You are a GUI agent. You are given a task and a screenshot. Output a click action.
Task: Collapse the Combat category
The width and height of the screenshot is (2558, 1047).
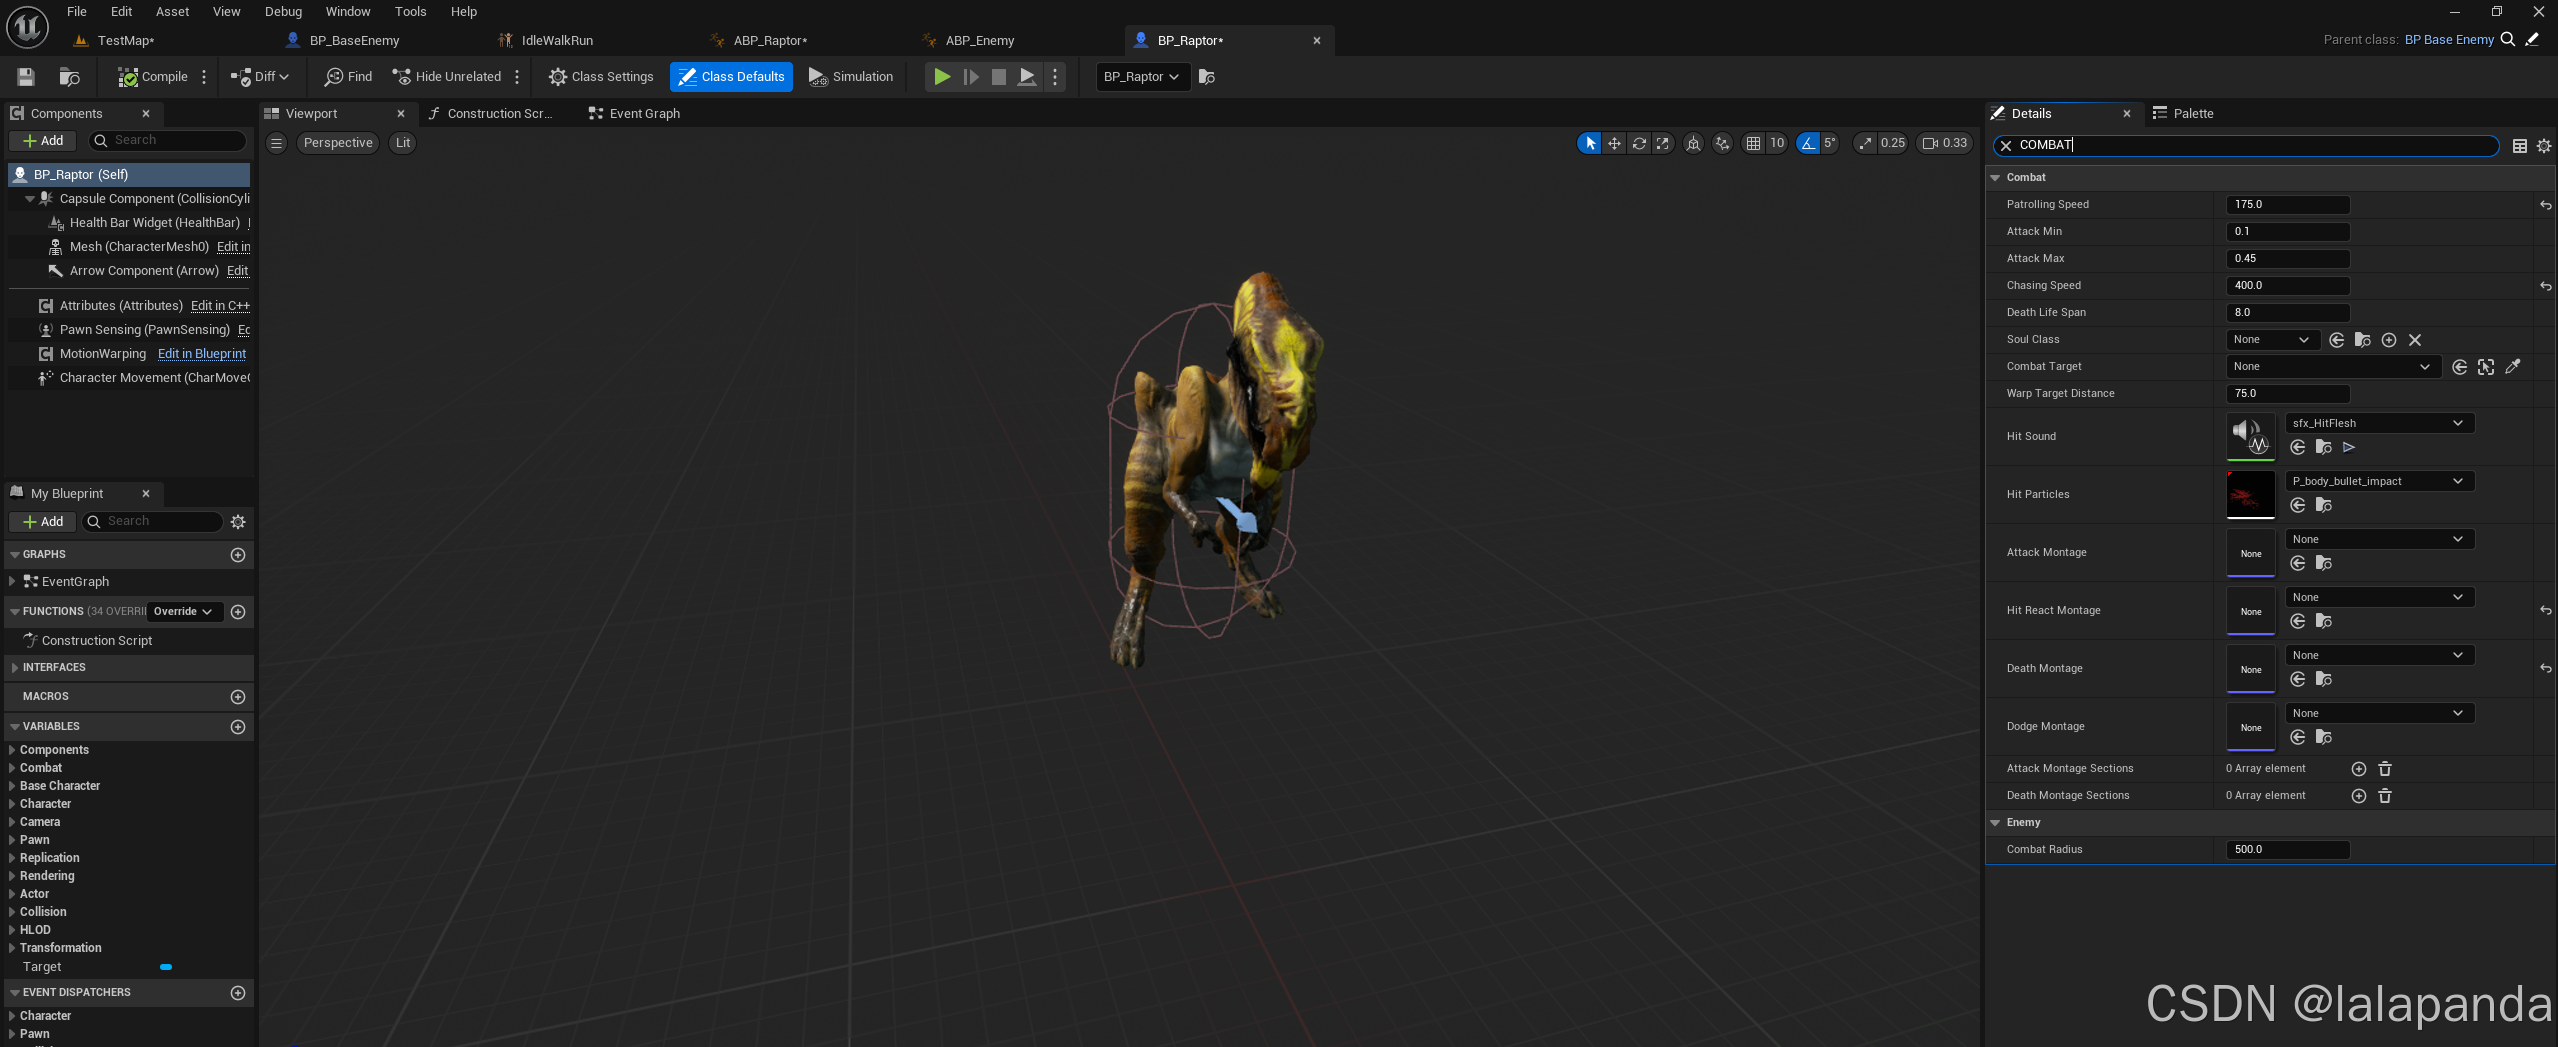point(1996,178)
